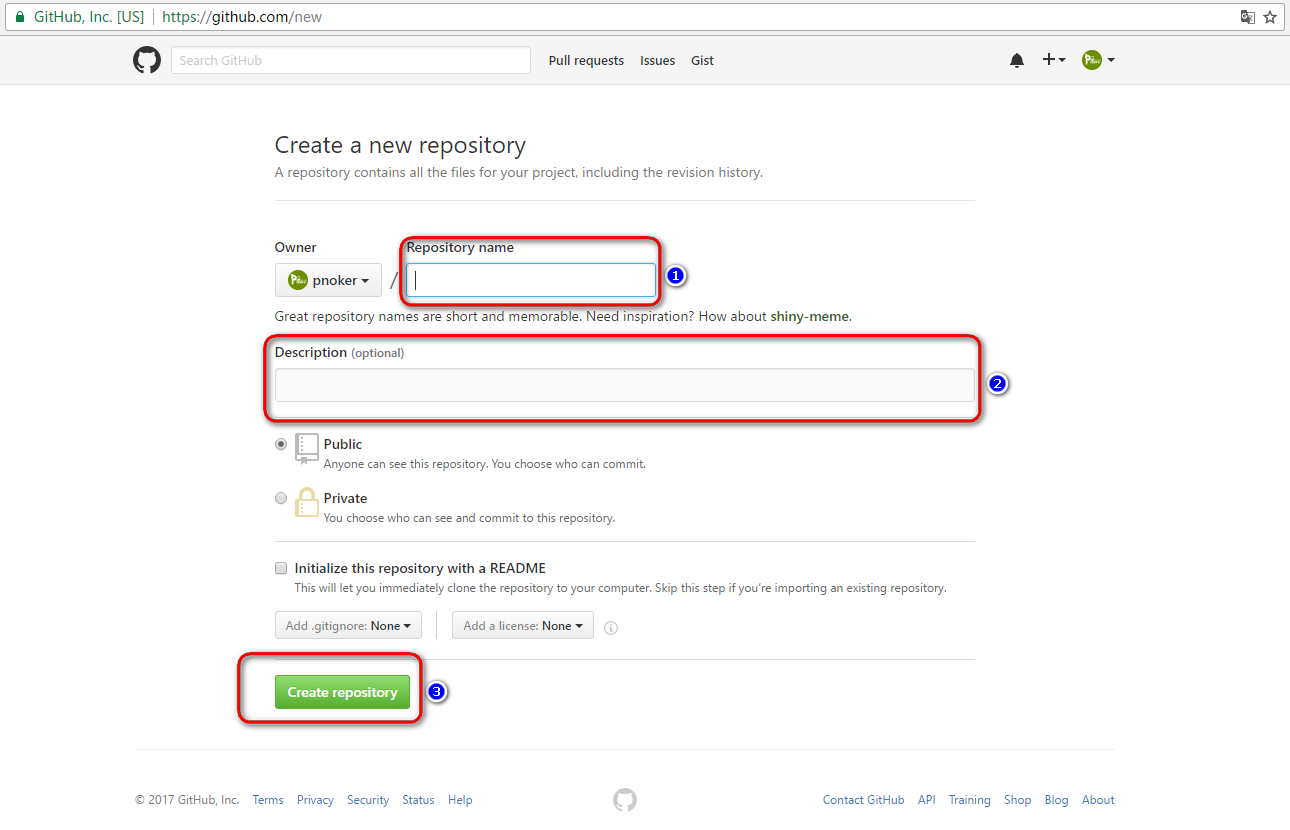Open the Security footer link
The width and height of the screenshot is (1290, 830).
point(368,800)
